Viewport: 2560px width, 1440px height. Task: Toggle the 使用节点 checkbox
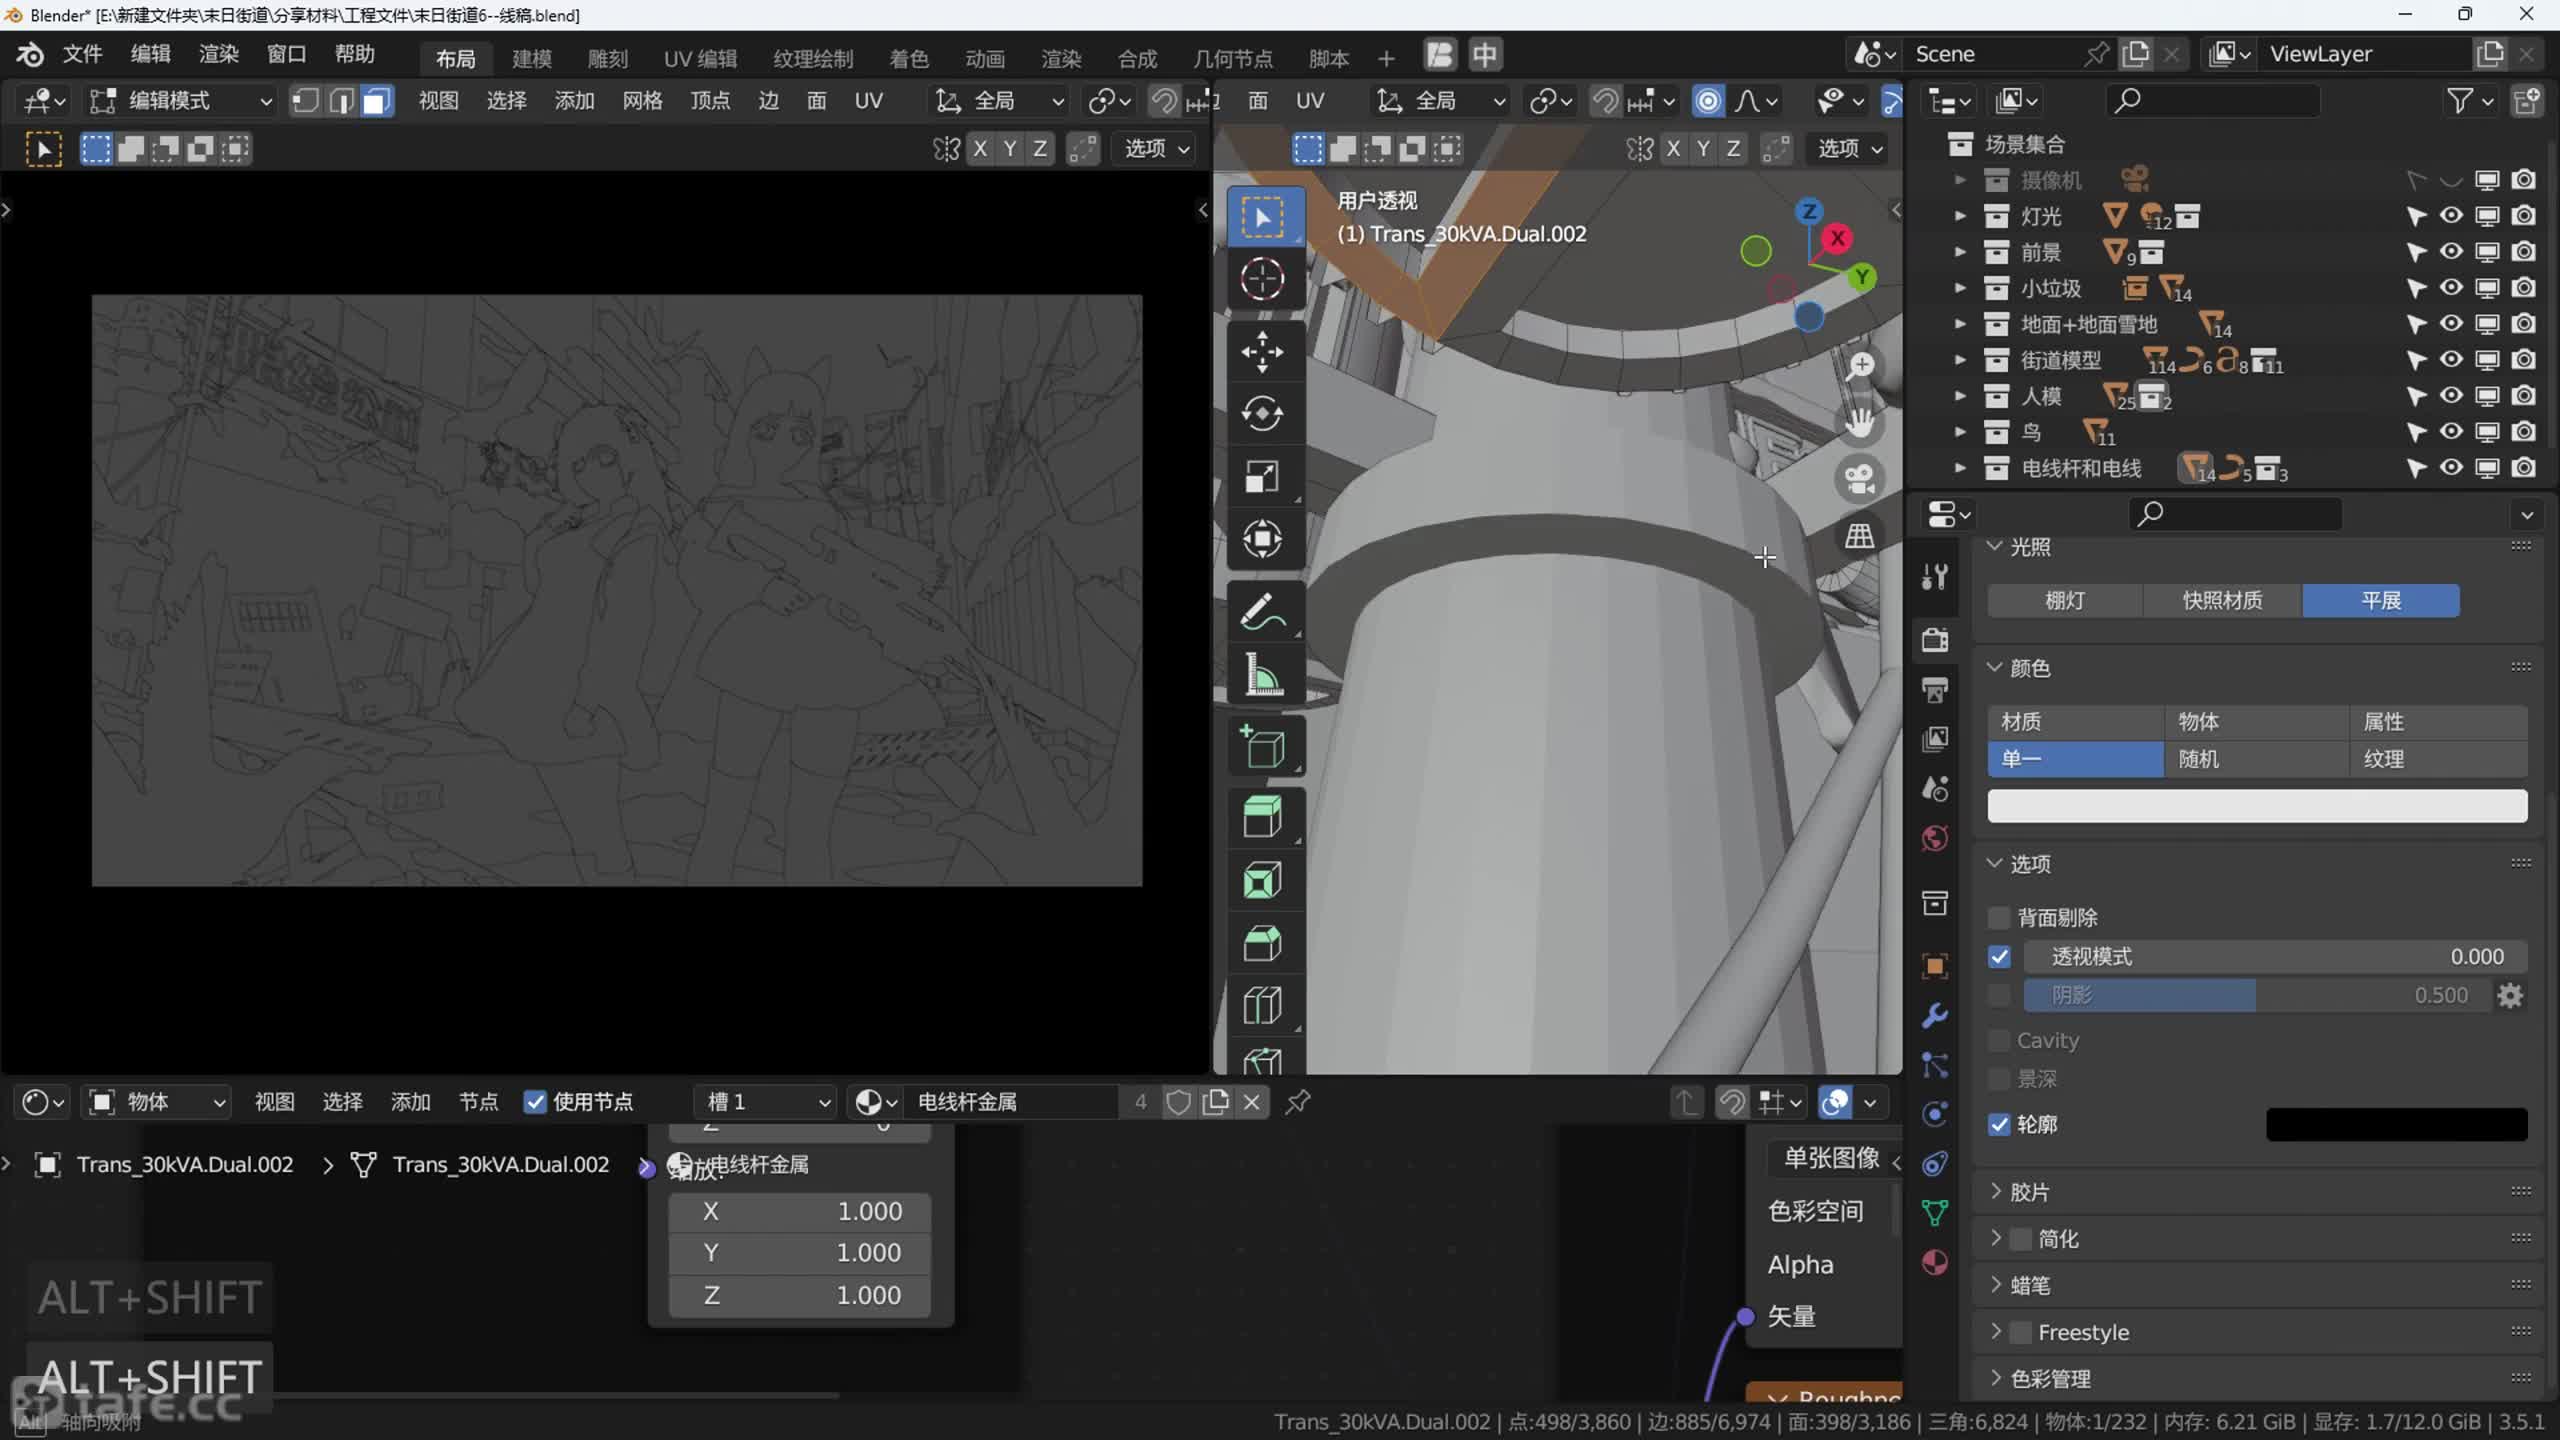[535, 1102]
